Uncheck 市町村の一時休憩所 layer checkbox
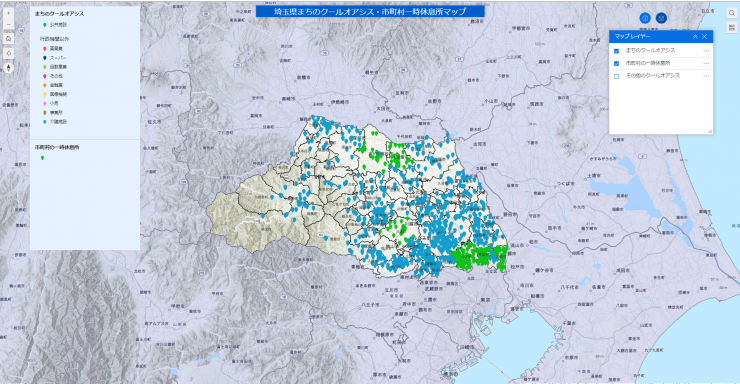Image resolution: width=740 pixels, height=384 pixels. pyautogui.click(x=616, y=63)
